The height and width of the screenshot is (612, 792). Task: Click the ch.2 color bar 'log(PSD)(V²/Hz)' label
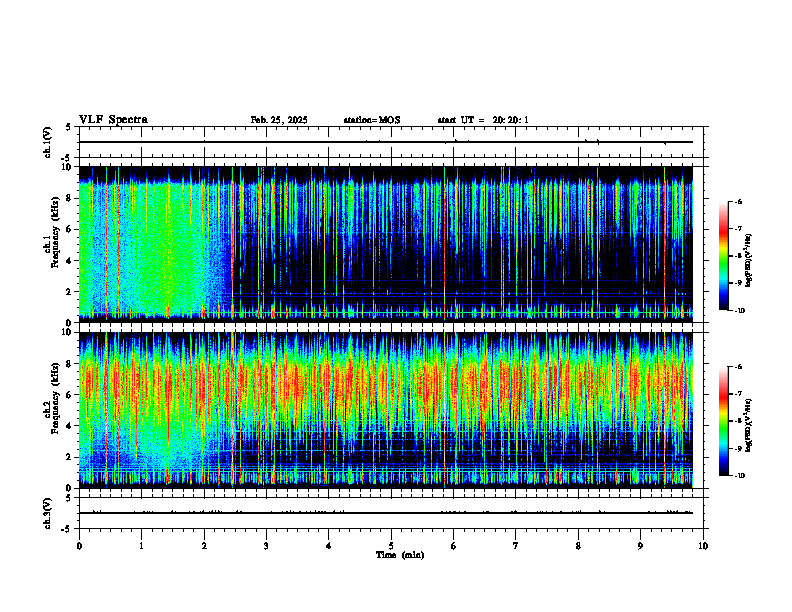click(x=749, y=425)
